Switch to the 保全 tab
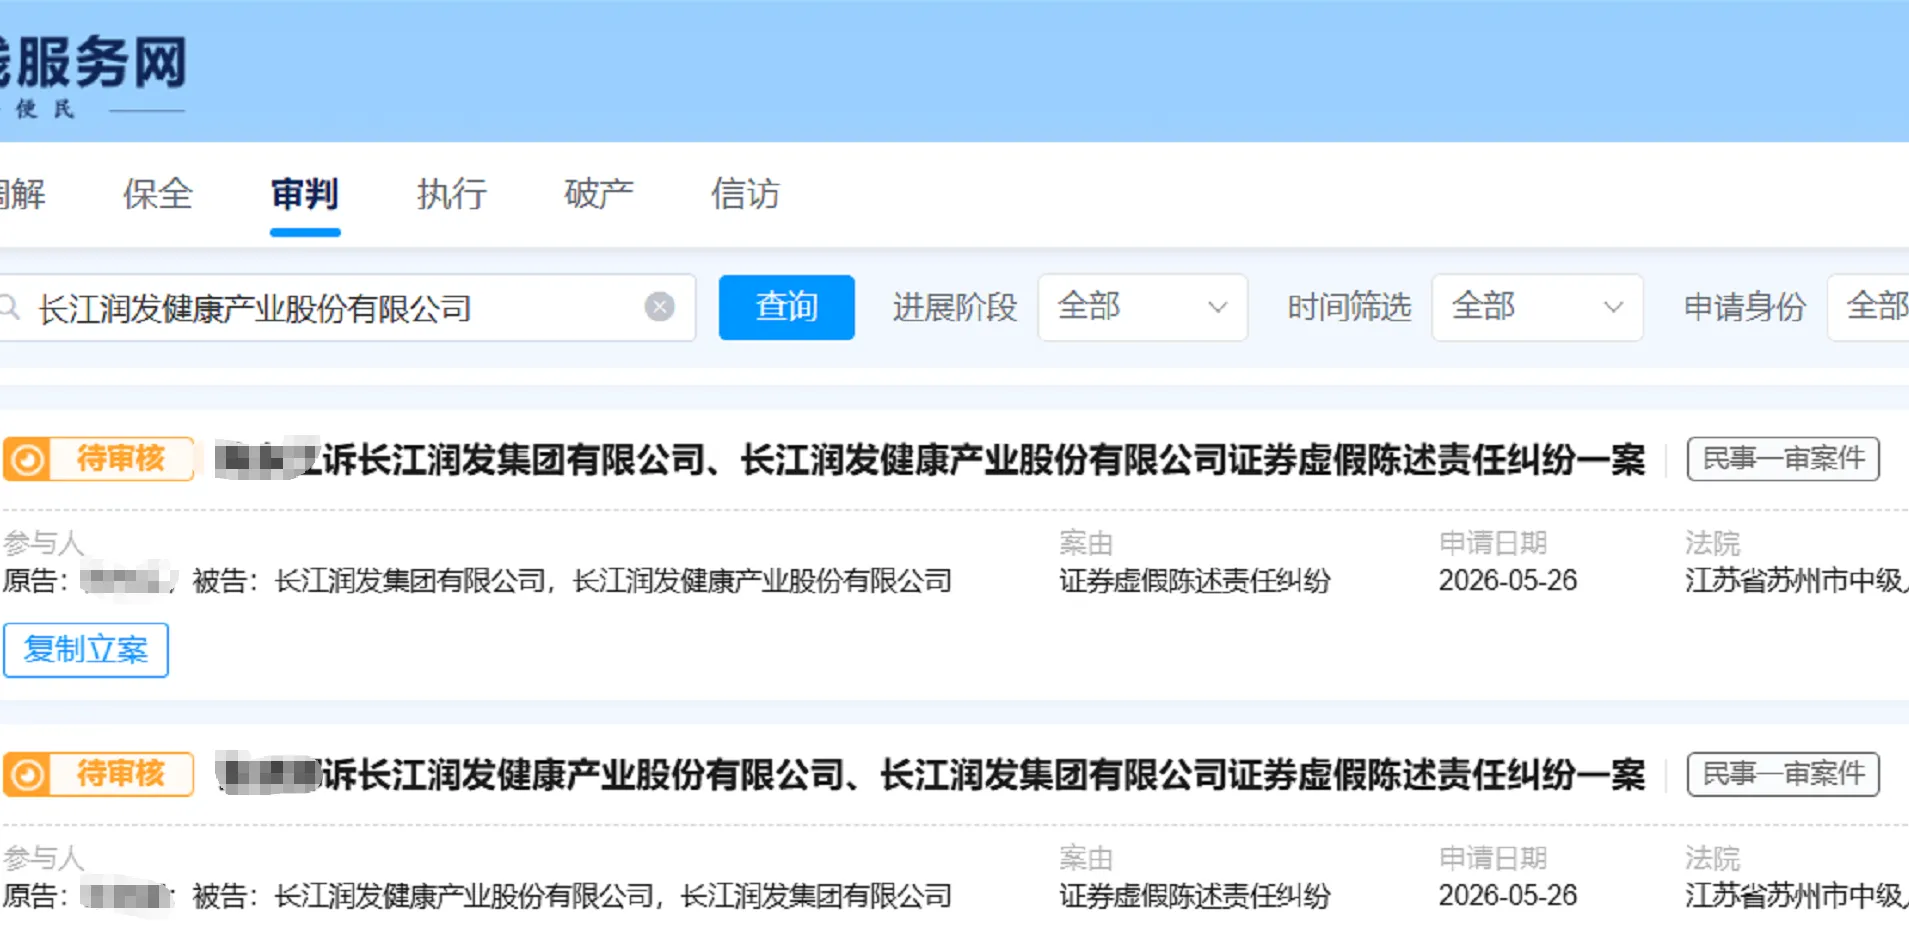The image size is (1909, 928). click(x=158, y=193)
